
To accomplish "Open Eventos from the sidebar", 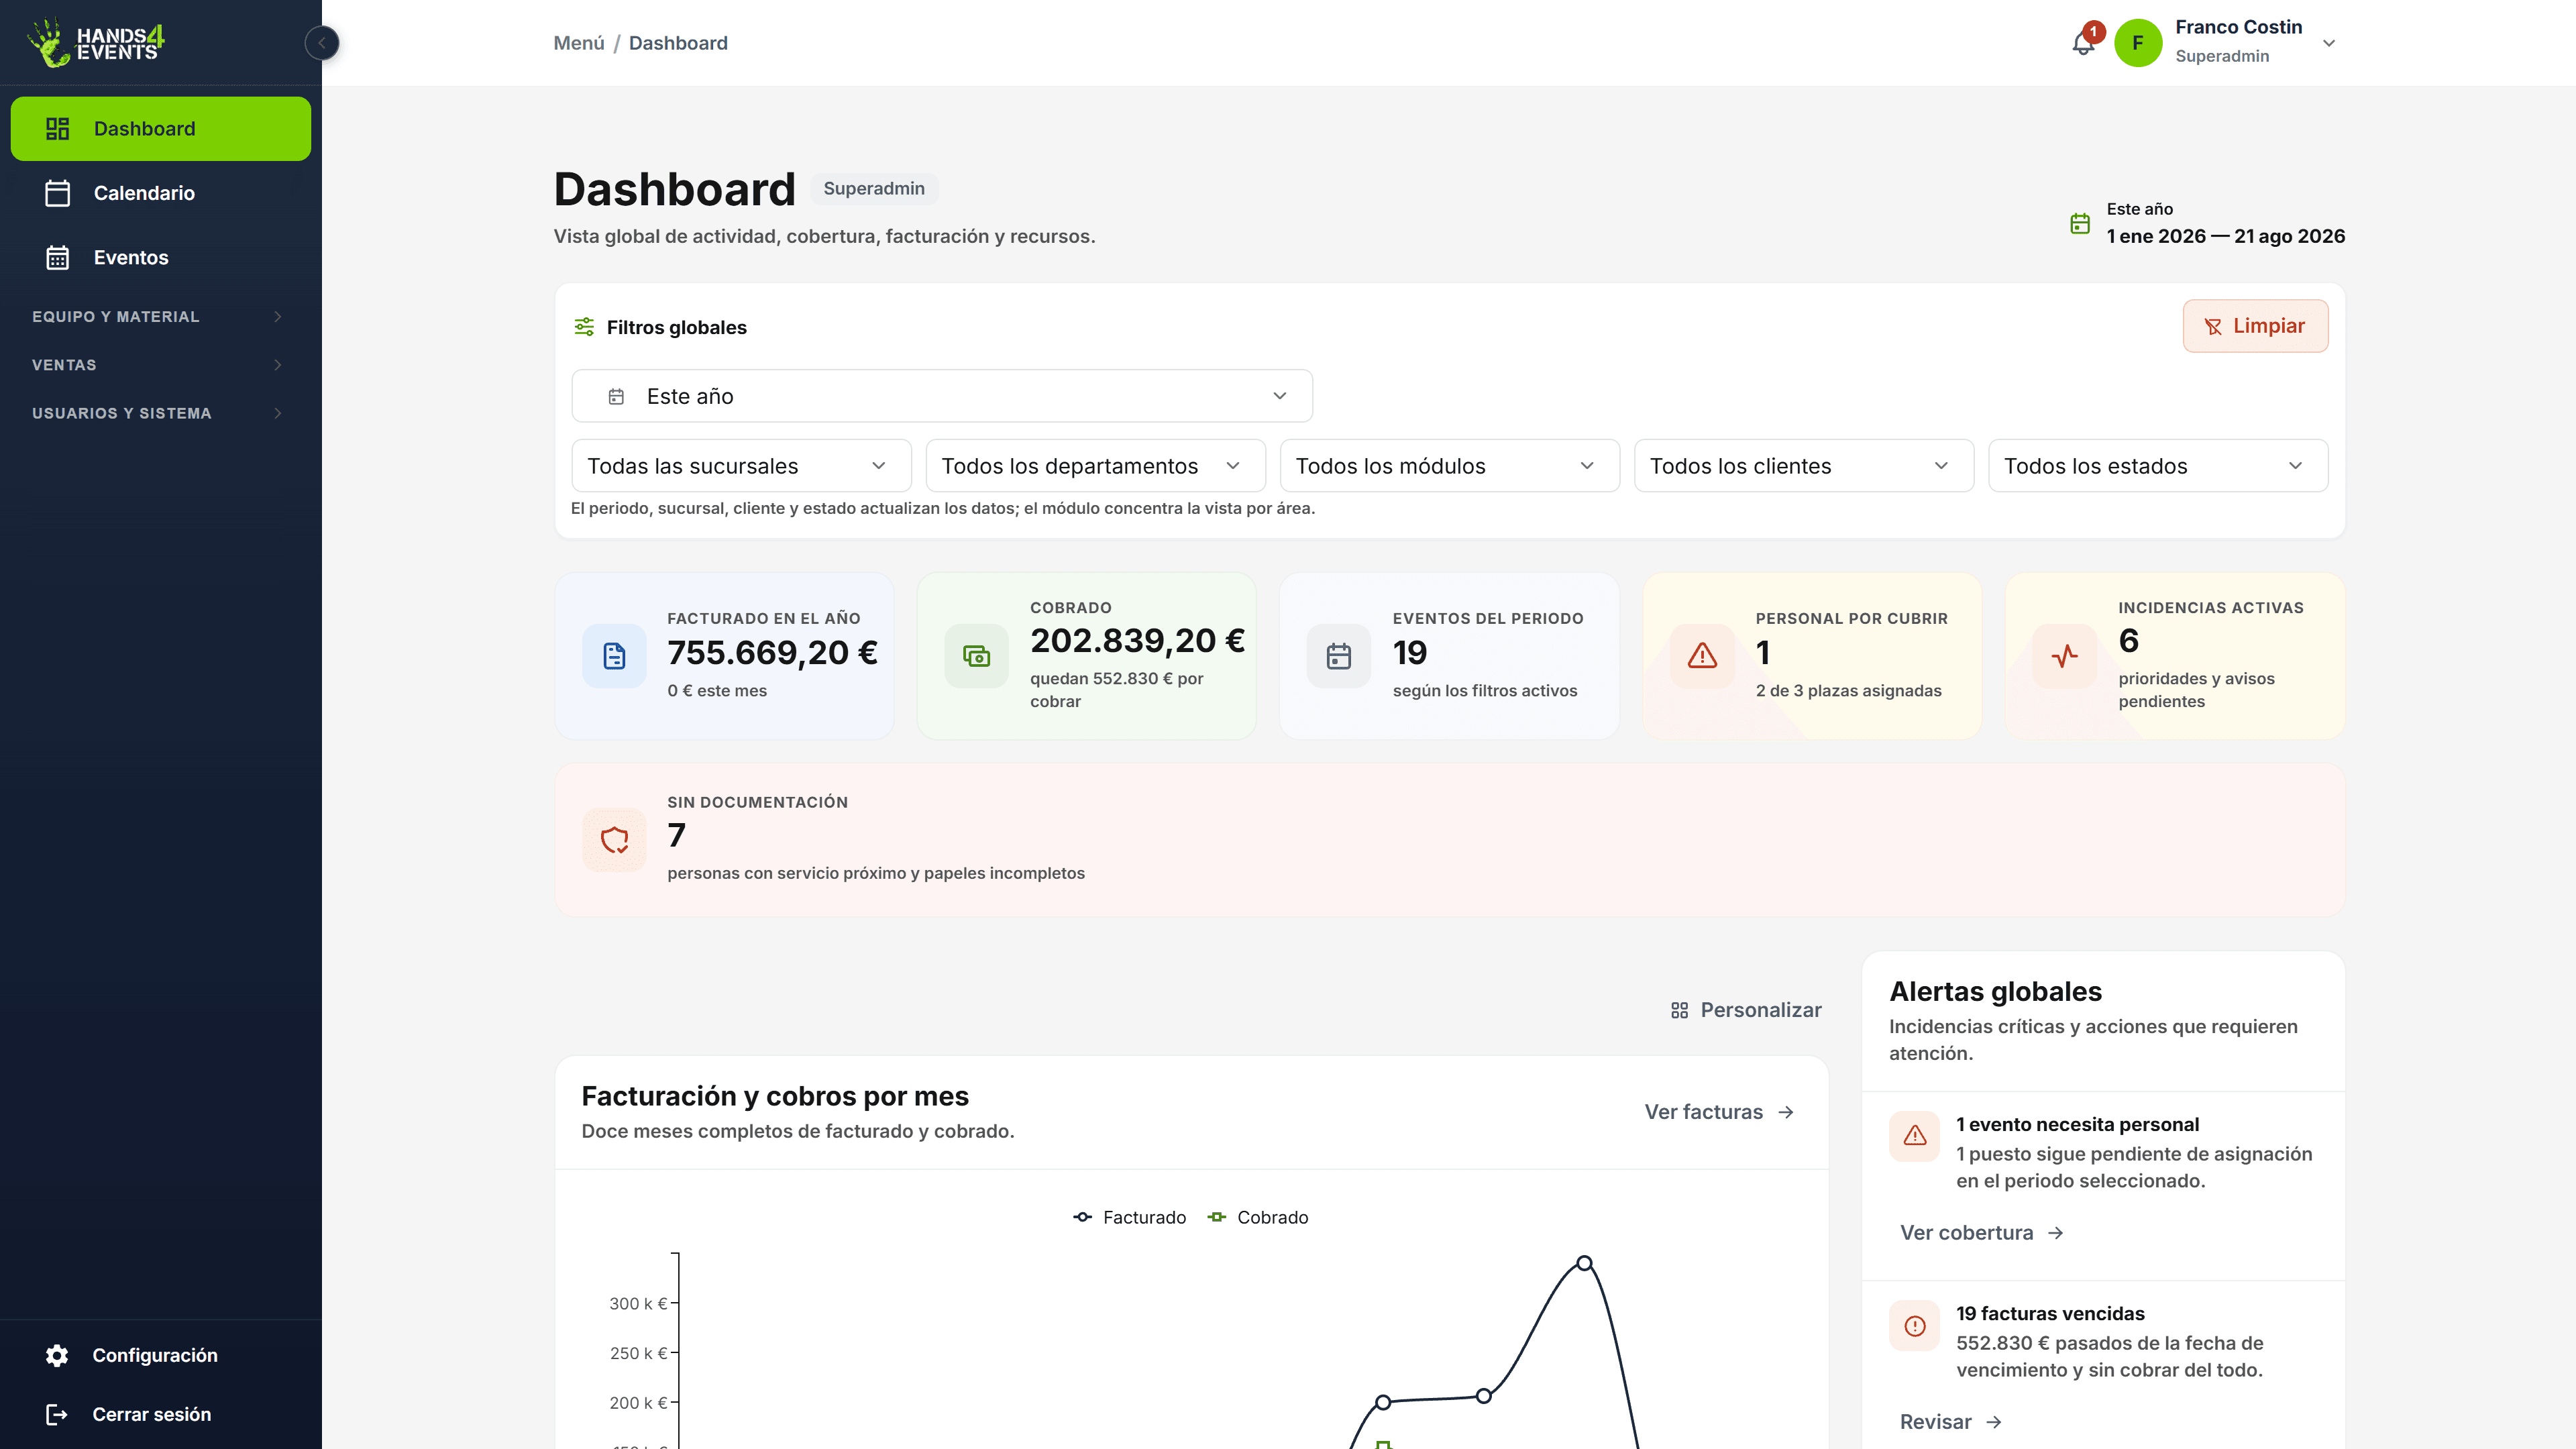I will click(160, 257).
